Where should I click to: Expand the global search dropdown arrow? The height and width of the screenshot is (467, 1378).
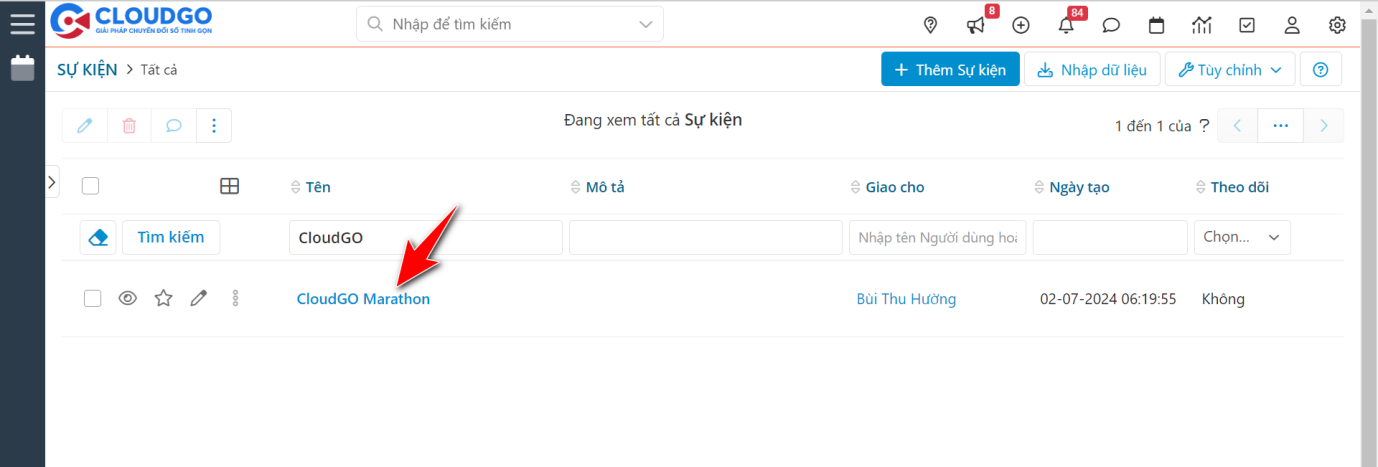tap(645, 24)
